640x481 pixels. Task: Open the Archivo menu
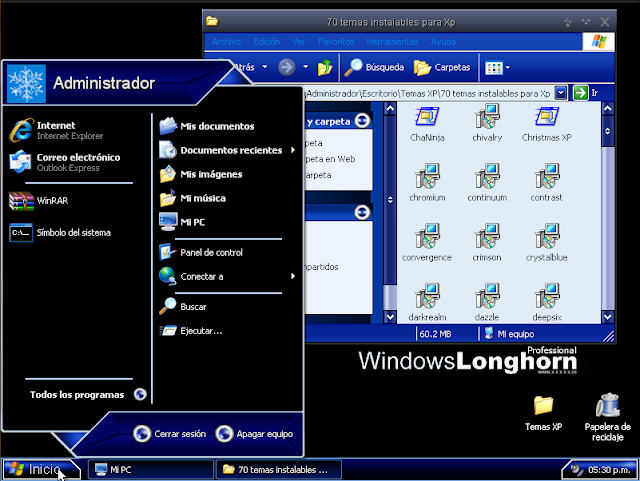226,42
